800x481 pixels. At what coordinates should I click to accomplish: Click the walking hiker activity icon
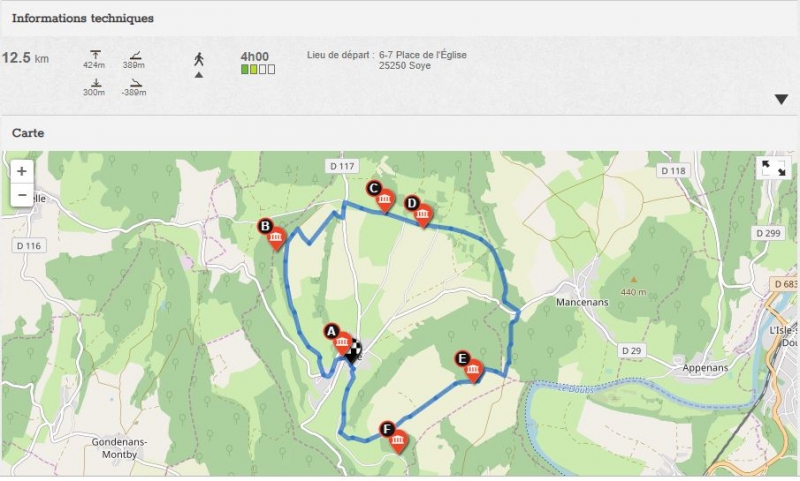199,59
